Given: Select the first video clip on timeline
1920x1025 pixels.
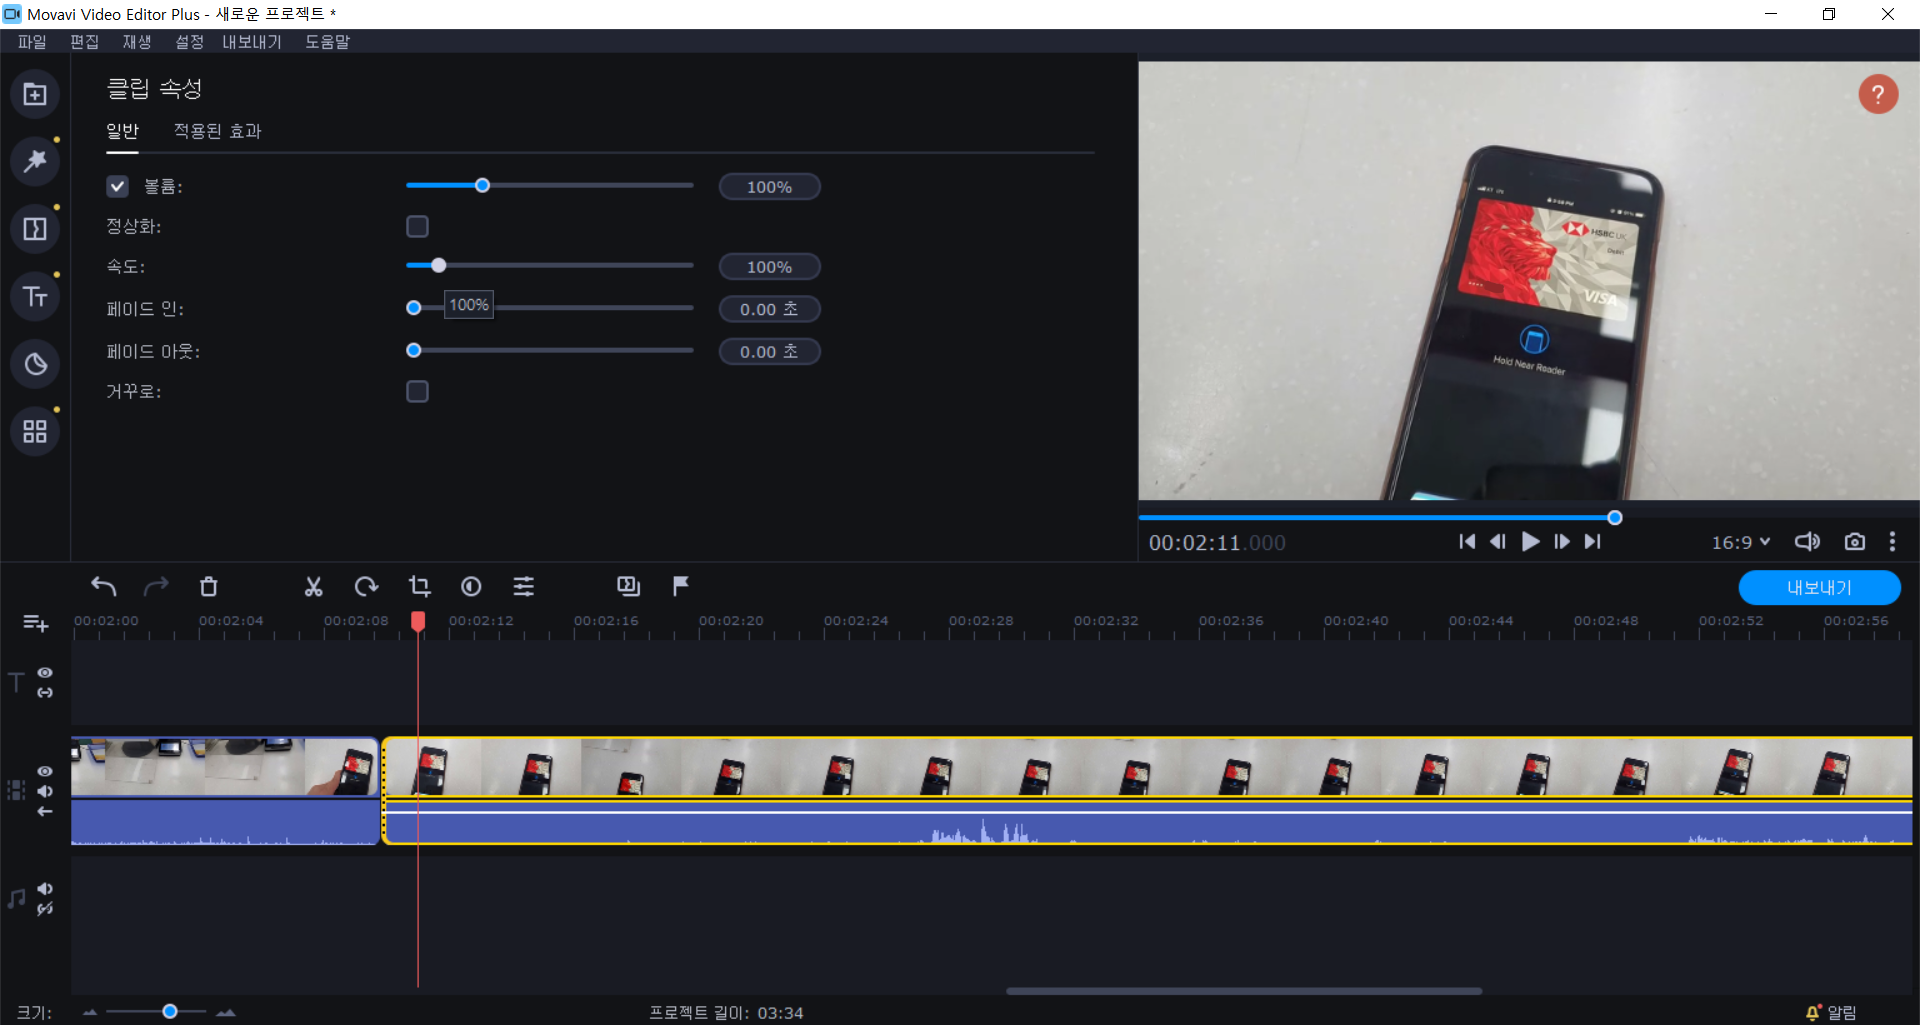Looking at the screenshot, I should 225,791.
